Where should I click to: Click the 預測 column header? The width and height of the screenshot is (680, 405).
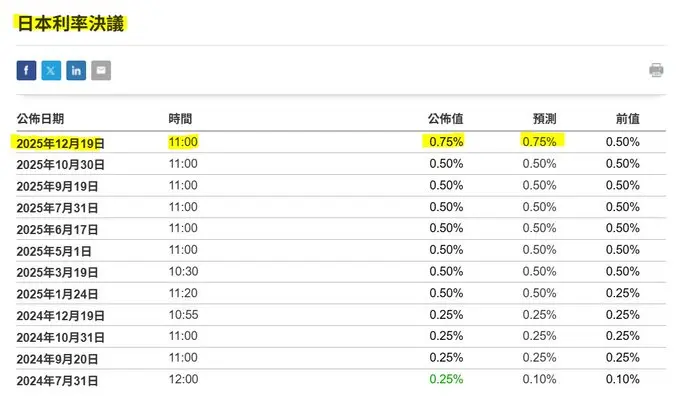click(544, 118)
